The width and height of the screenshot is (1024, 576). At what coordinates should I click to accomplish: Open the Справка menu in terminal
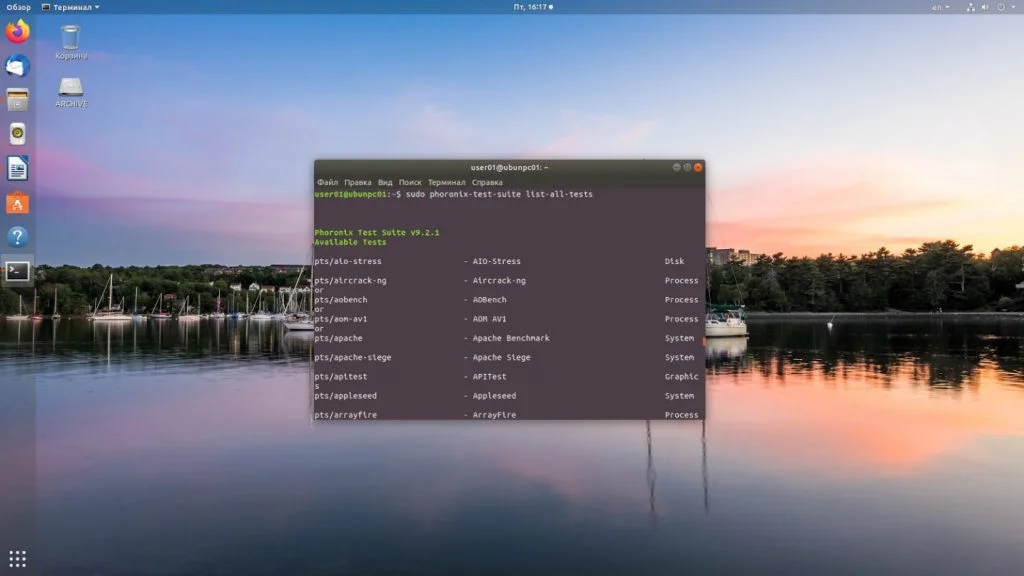click(x=487, y=183)
